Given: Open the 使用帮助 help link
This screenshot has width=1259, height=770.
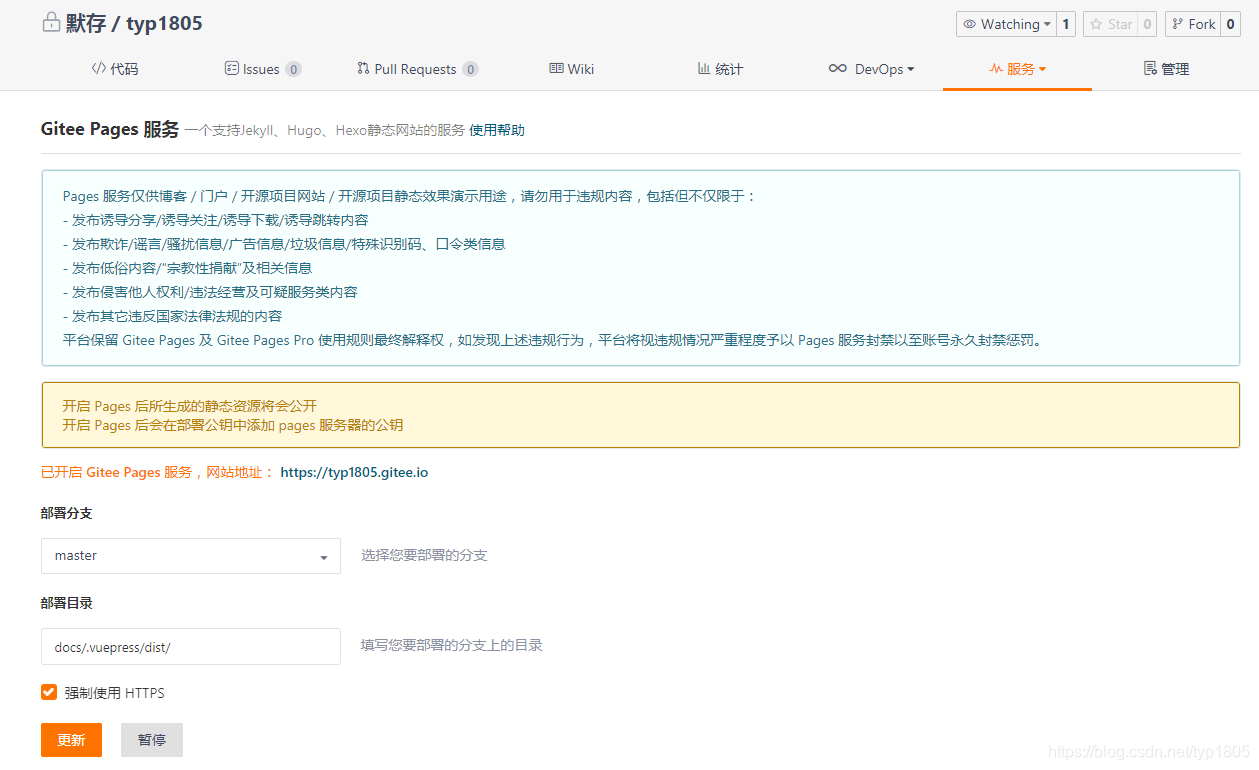Looking at the screenshot, I should (497, 130).
